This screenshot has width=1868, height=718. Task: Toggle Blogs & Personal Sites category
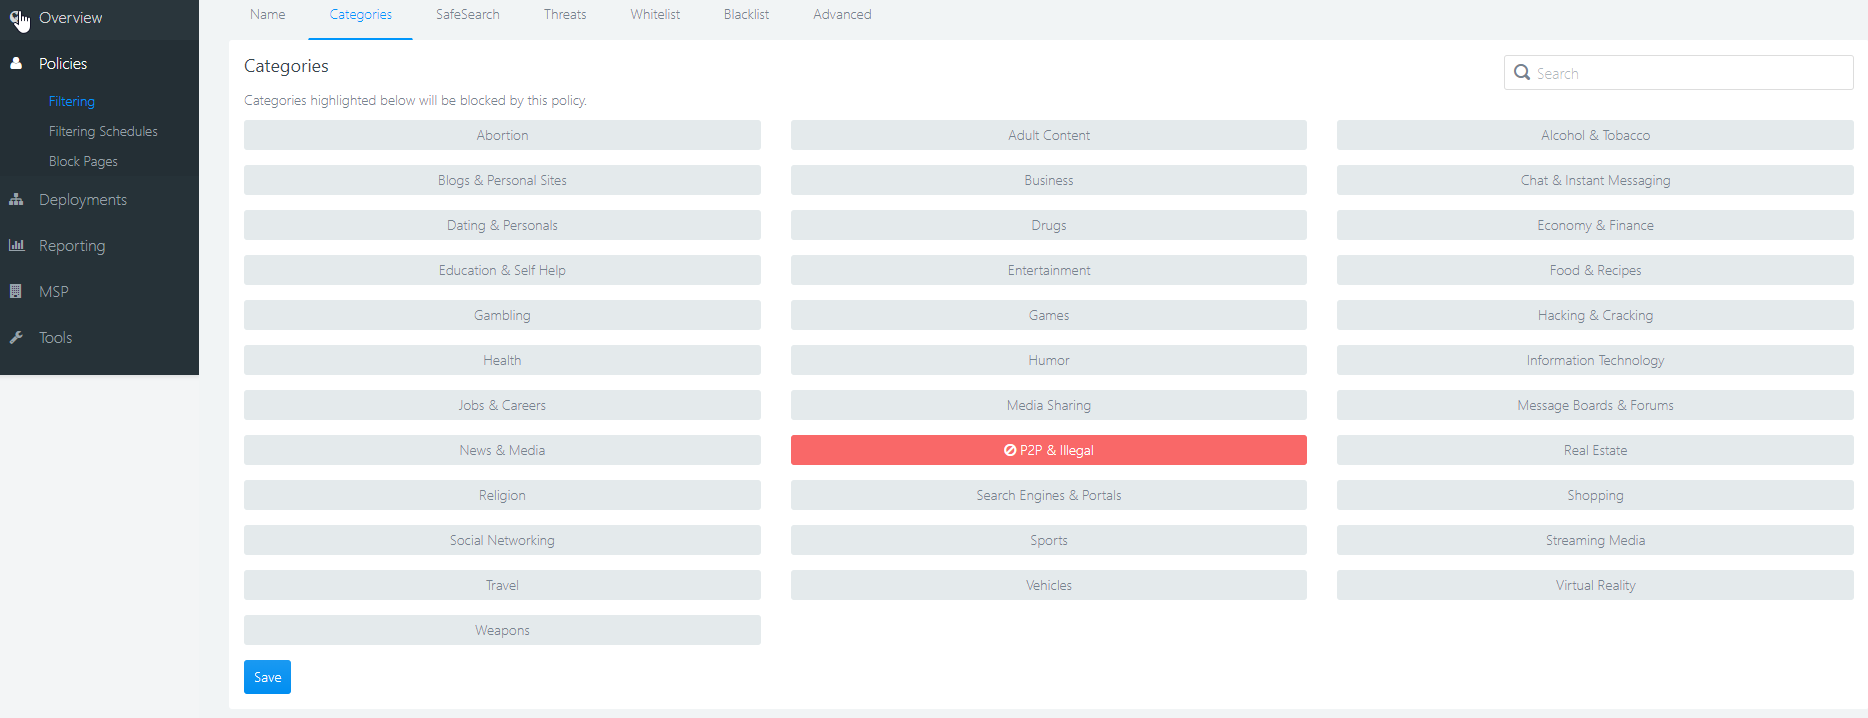tap(502, 180)
